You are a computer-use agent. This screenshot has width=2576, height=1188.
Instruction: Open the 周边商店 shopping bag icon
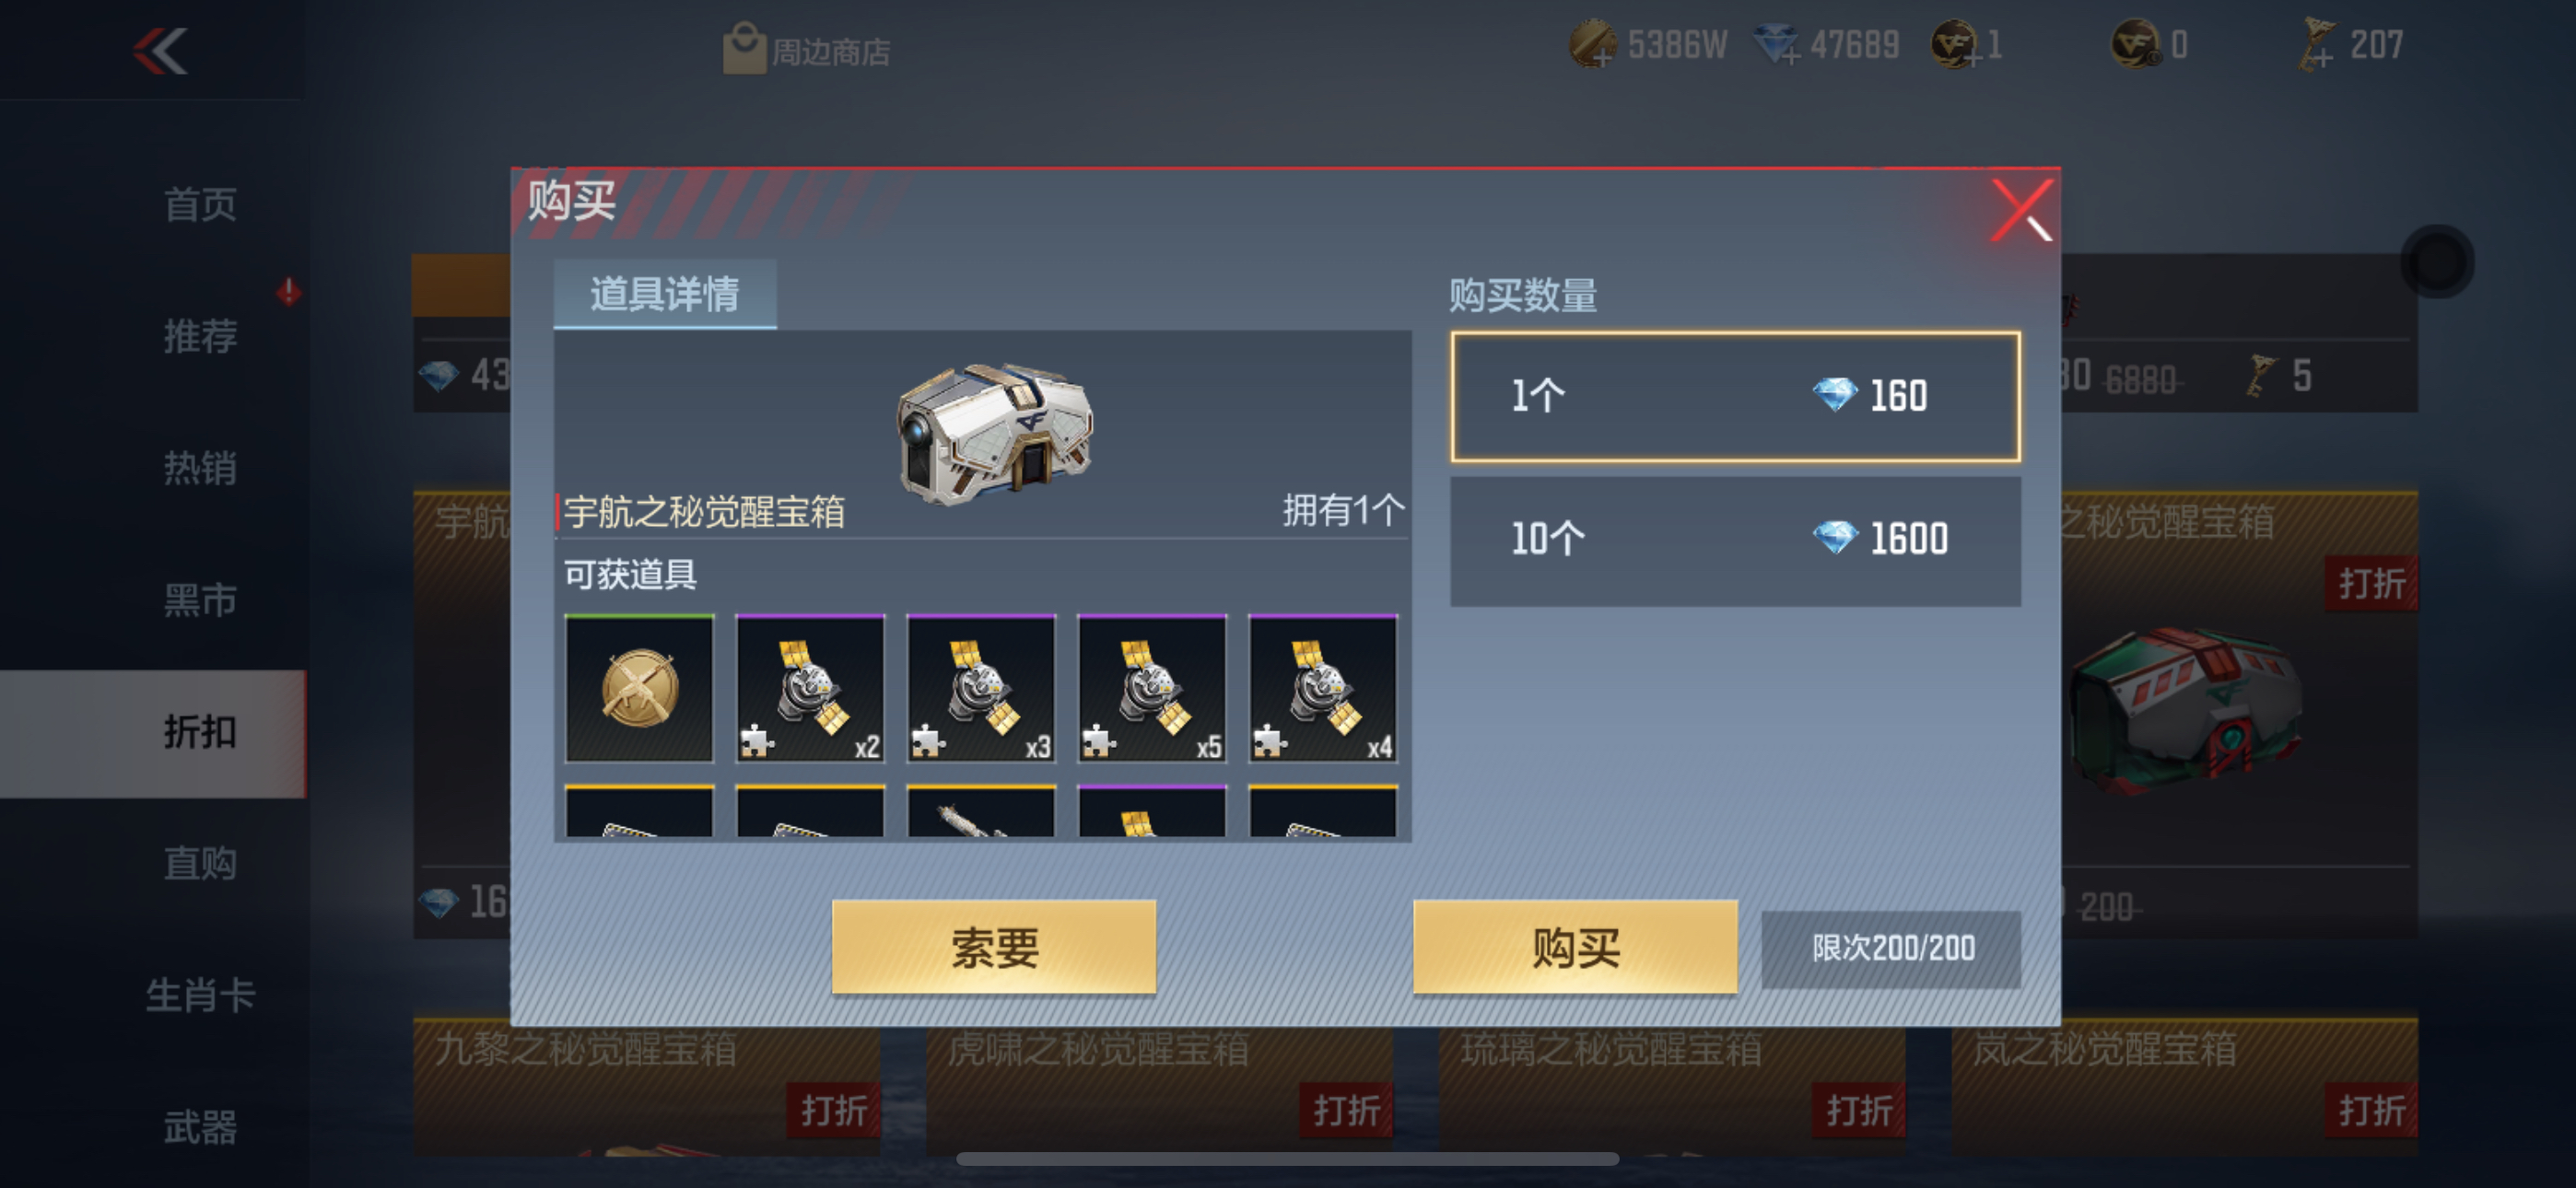point(743,49)
